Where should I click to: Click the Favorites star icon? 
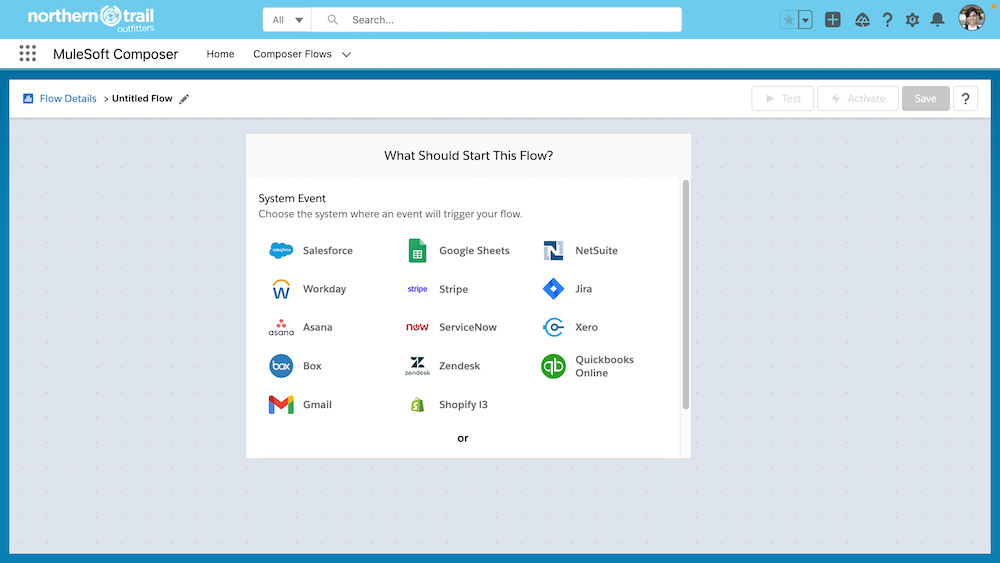point(789,20)
